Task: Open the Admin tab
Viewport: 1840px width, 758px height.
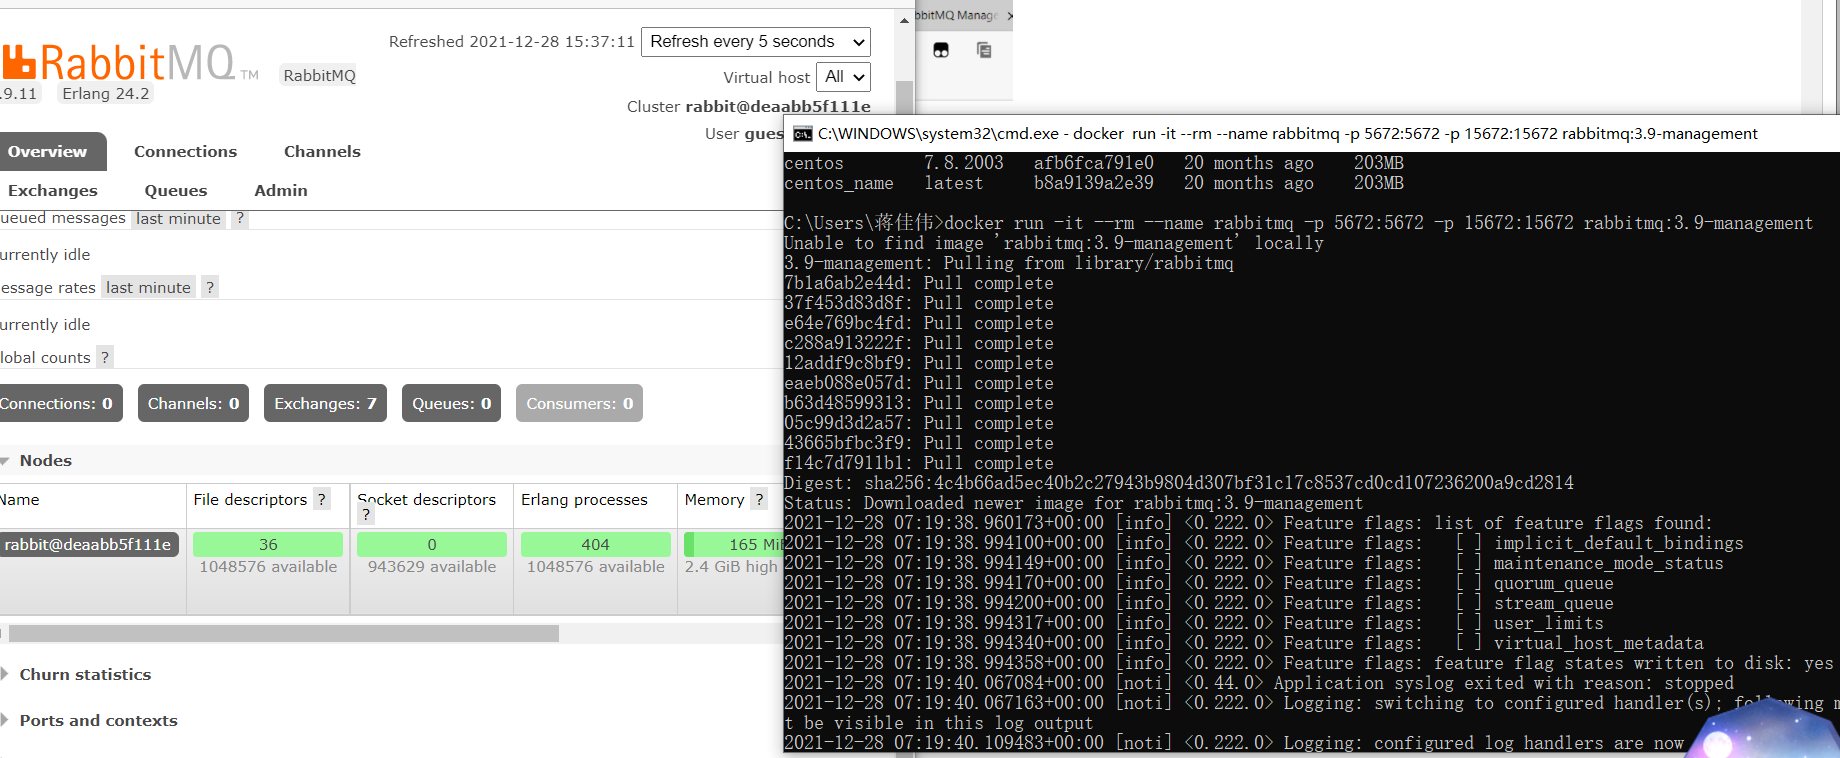Action: 281,191
